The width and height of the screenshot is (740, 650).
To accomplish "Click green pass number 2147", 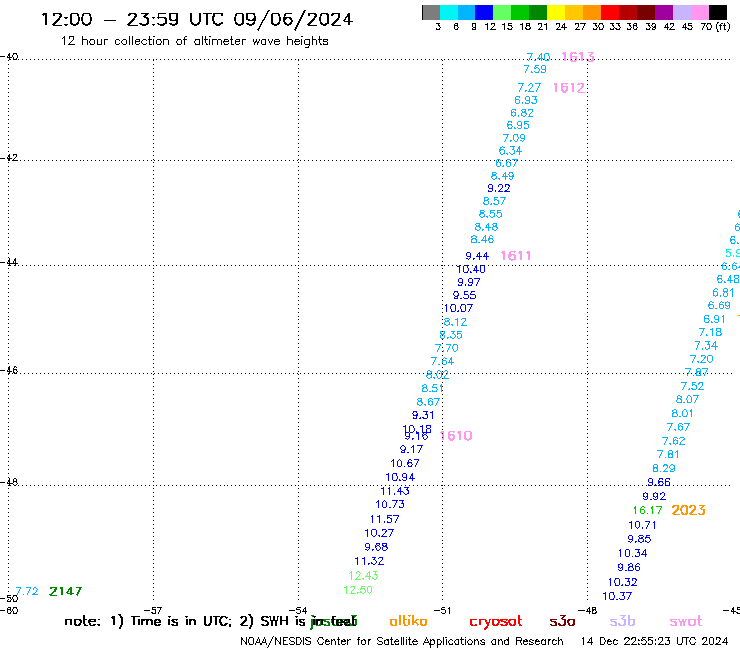I will pos(66,591).
